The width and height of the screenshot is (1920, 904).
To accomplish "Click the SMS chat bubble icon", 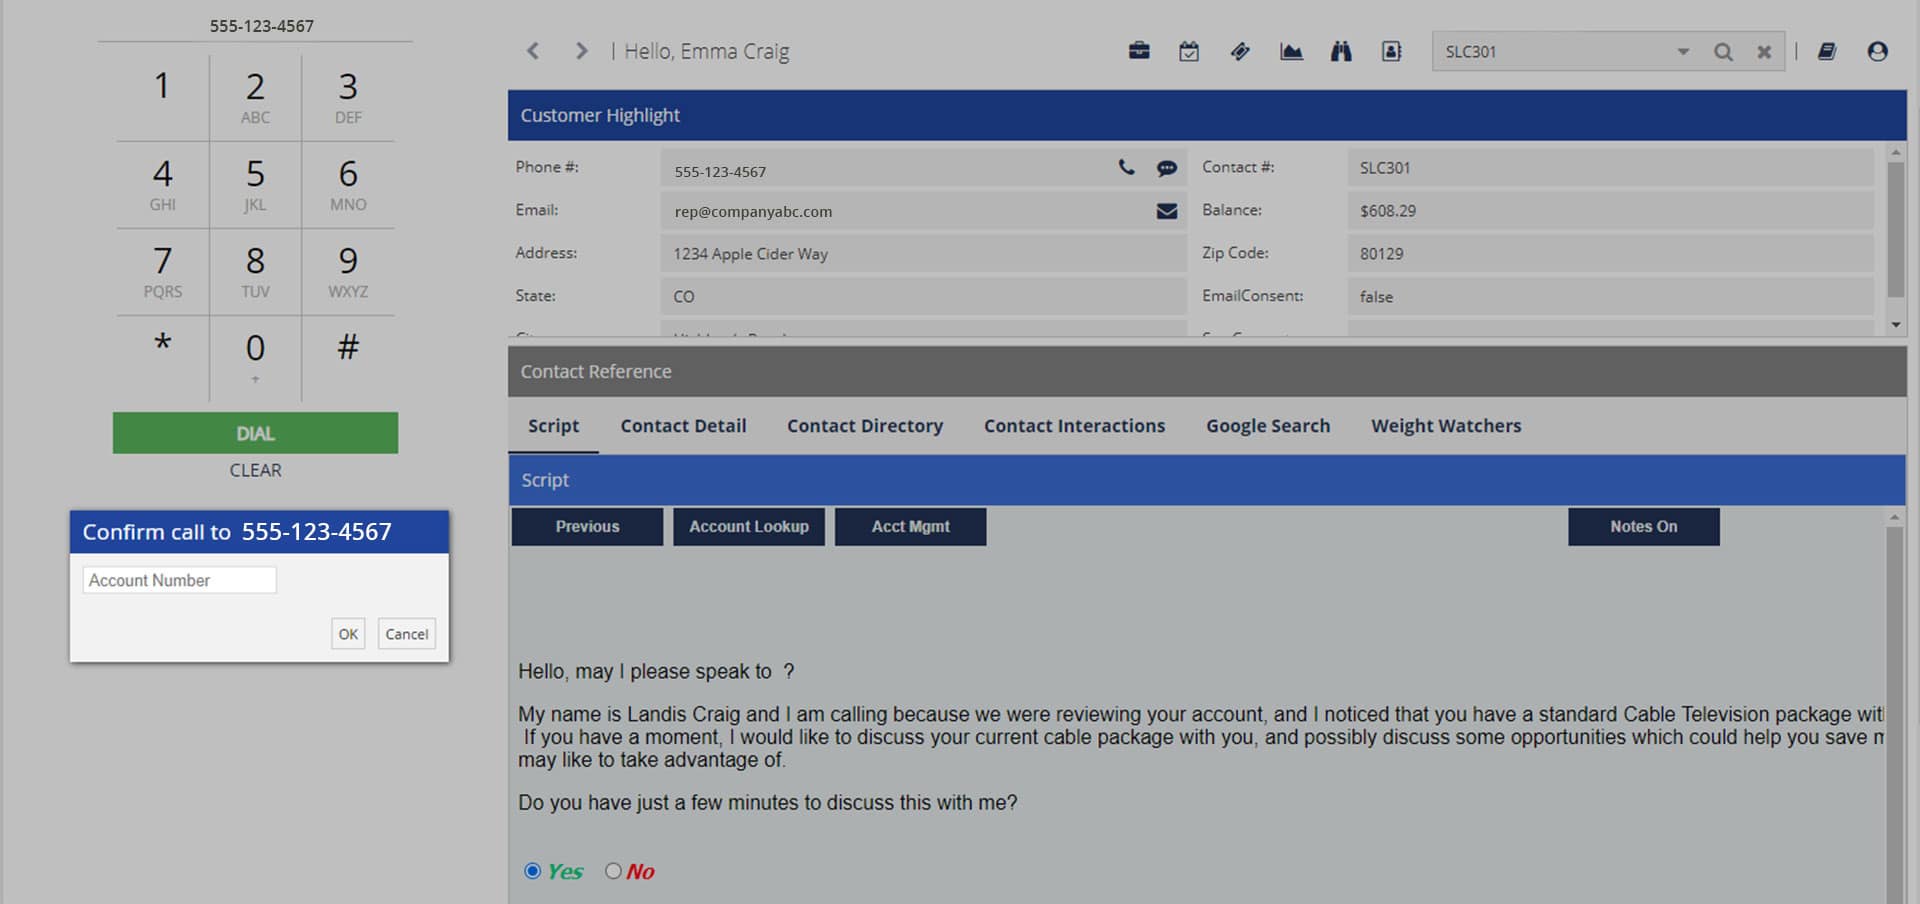I will 1166,169.
